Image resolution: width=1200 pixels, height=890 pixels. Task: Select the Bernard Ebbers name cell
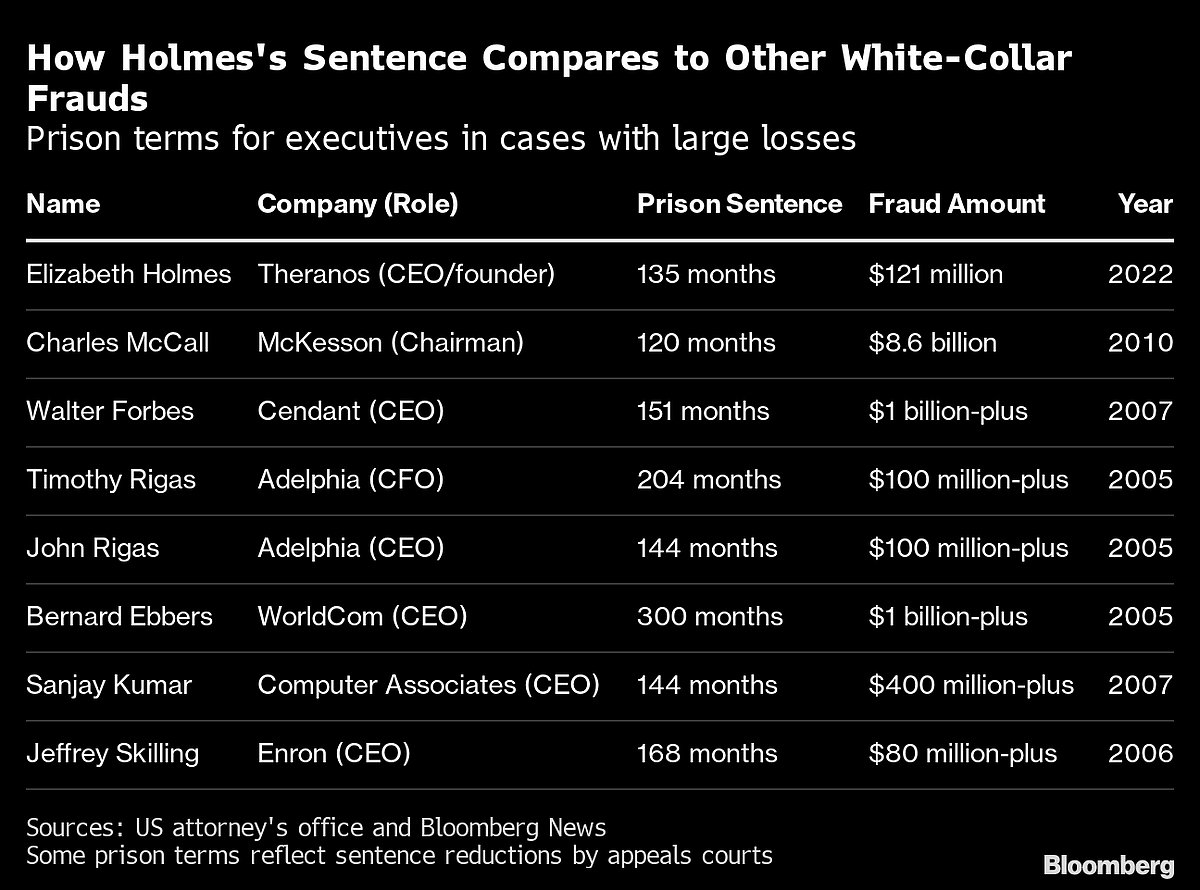(120, 616)
